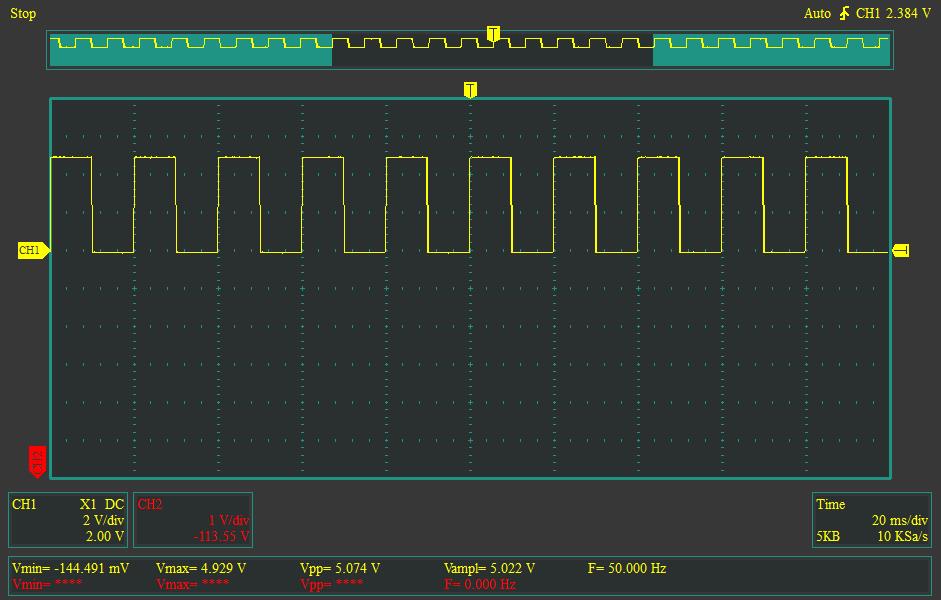This screenshot has height=600, width=941.
Task: Click the red CH2 channel marker
Action: [x=37, y=462]
